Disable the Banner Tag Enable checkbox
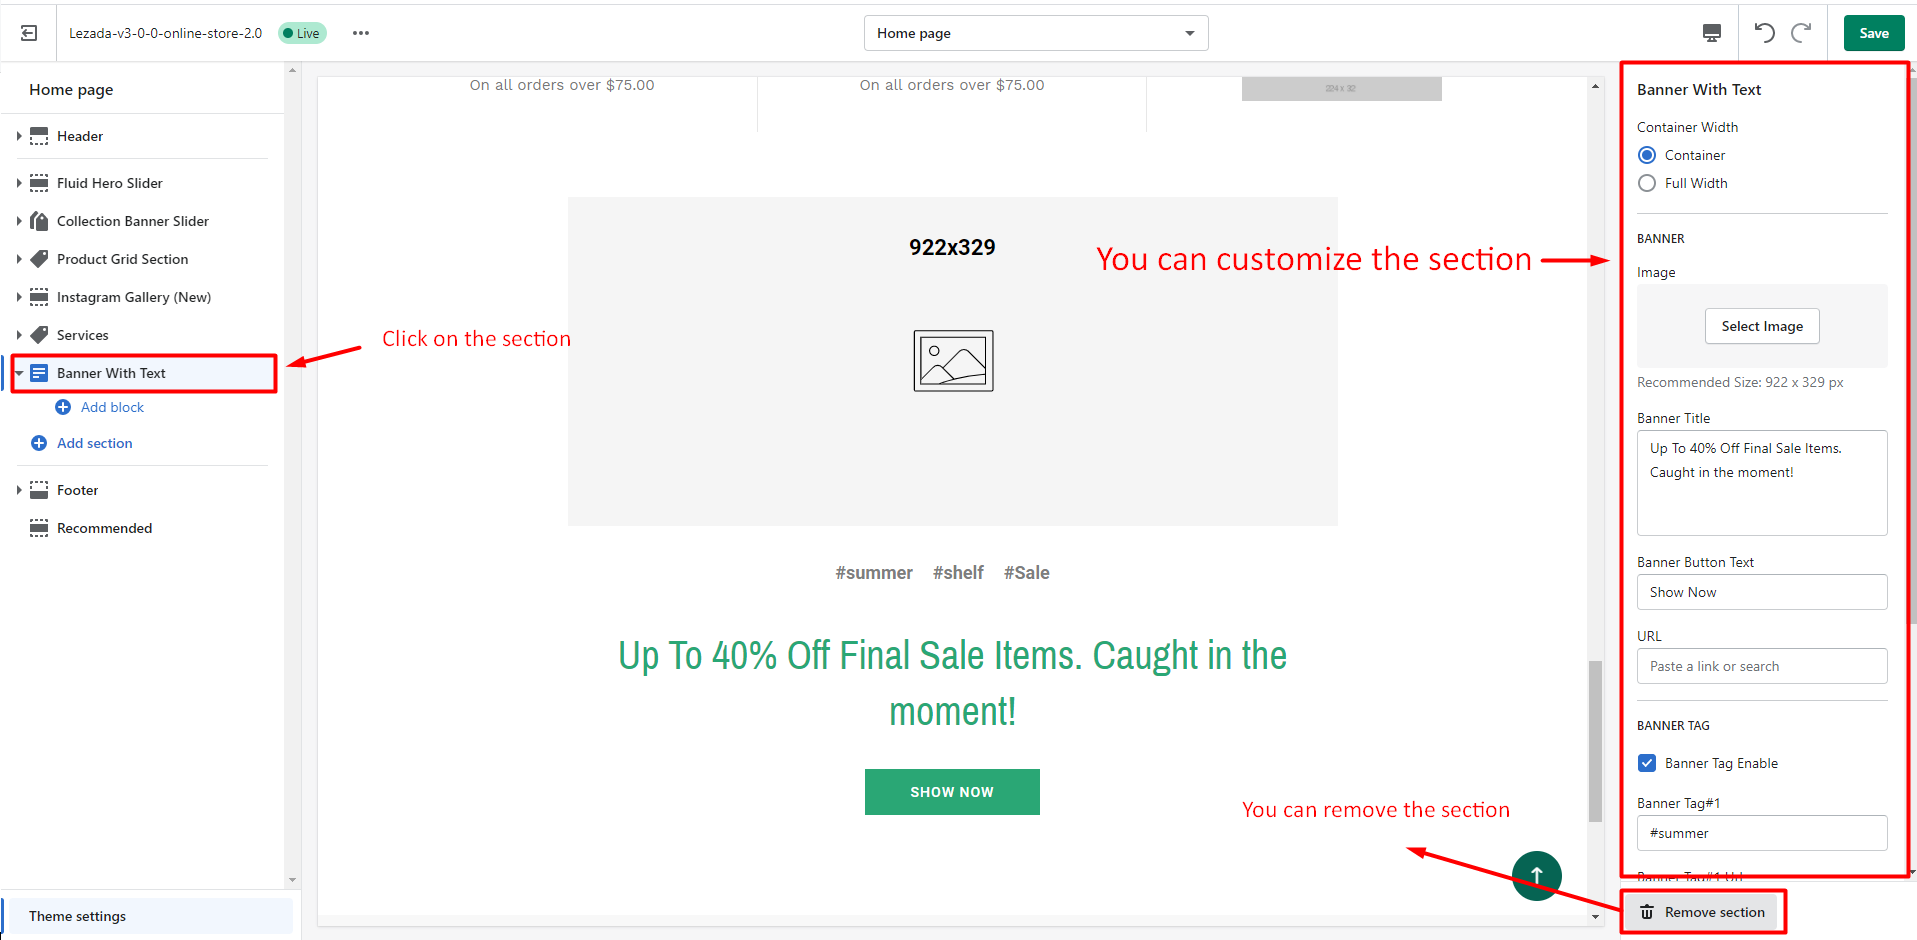Screen dimensions: 1917x940 coord(1647,763)
